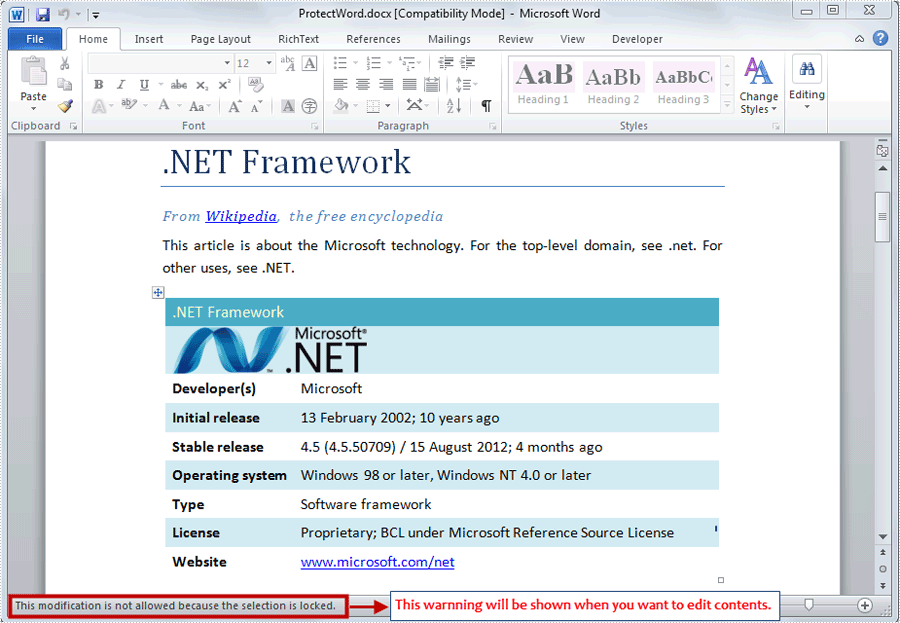Click the Font Color A icon
This screenshot has width=900, height=623.
(164, 105)
